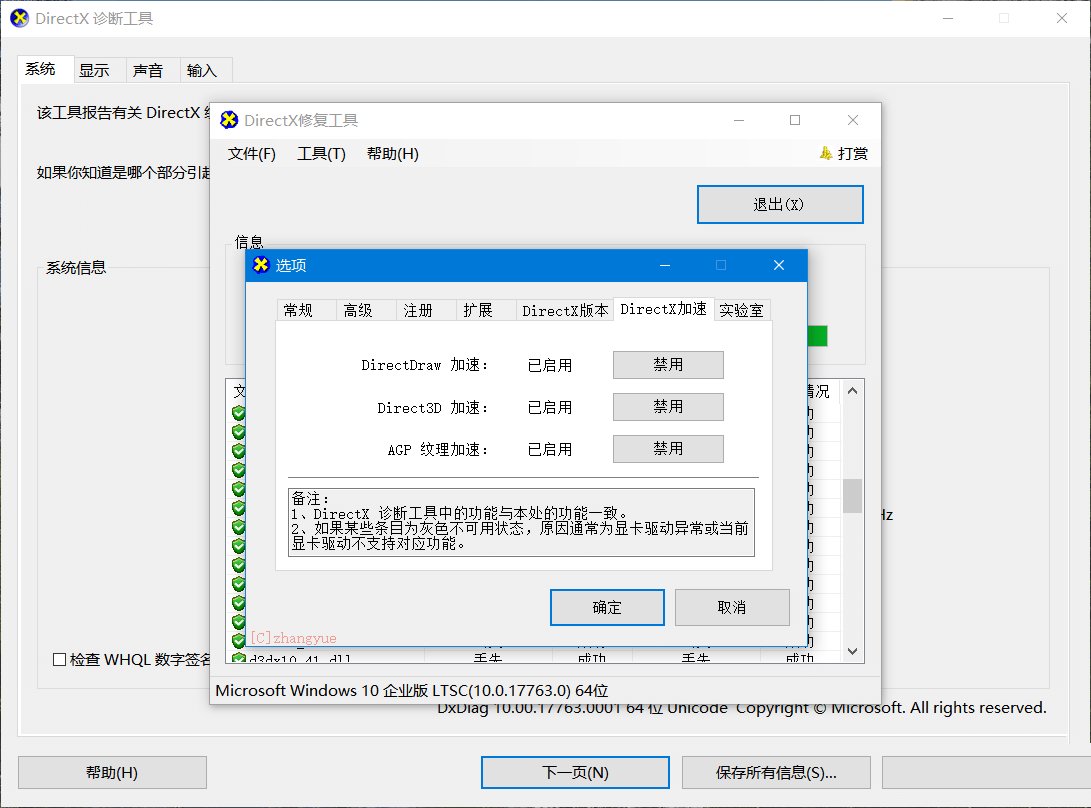Open 帮助(H) menu in repair tool
Screen dimensions: 1091x808
coord(392,154)
